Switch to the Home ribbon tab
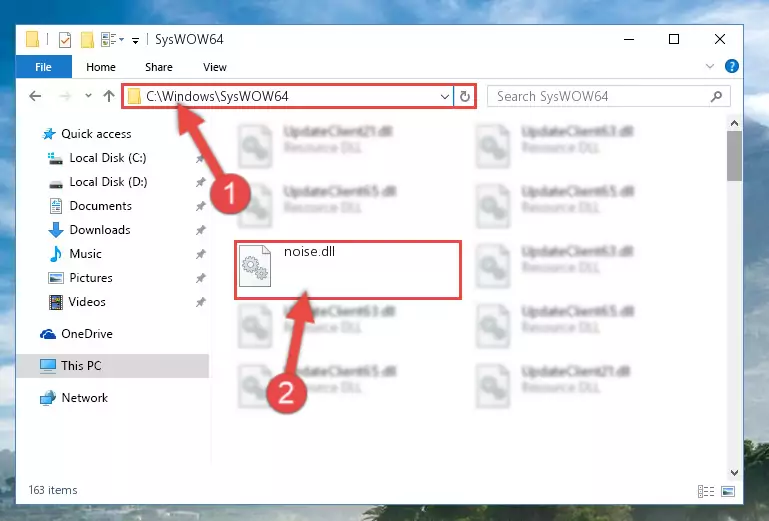This screenshot has width=769, height=521. click(101, 67)
